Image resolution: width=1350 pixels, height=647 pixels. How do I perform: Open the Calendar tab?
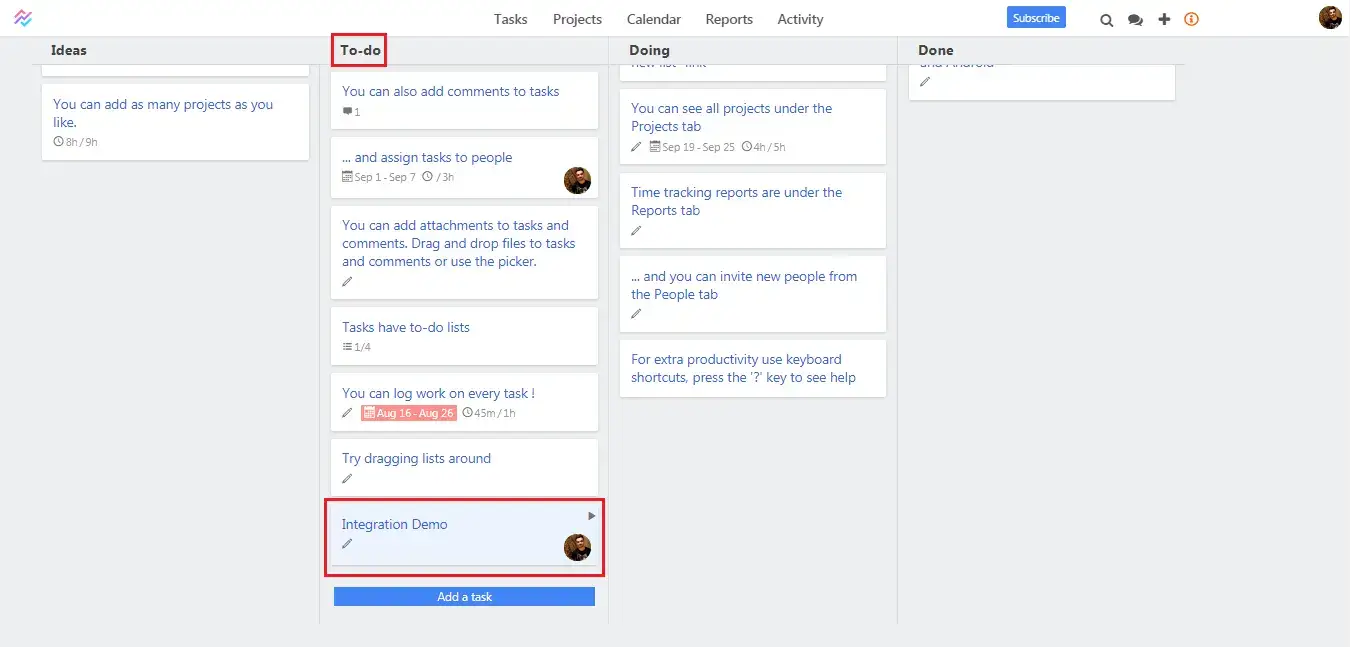pos(653,19)
